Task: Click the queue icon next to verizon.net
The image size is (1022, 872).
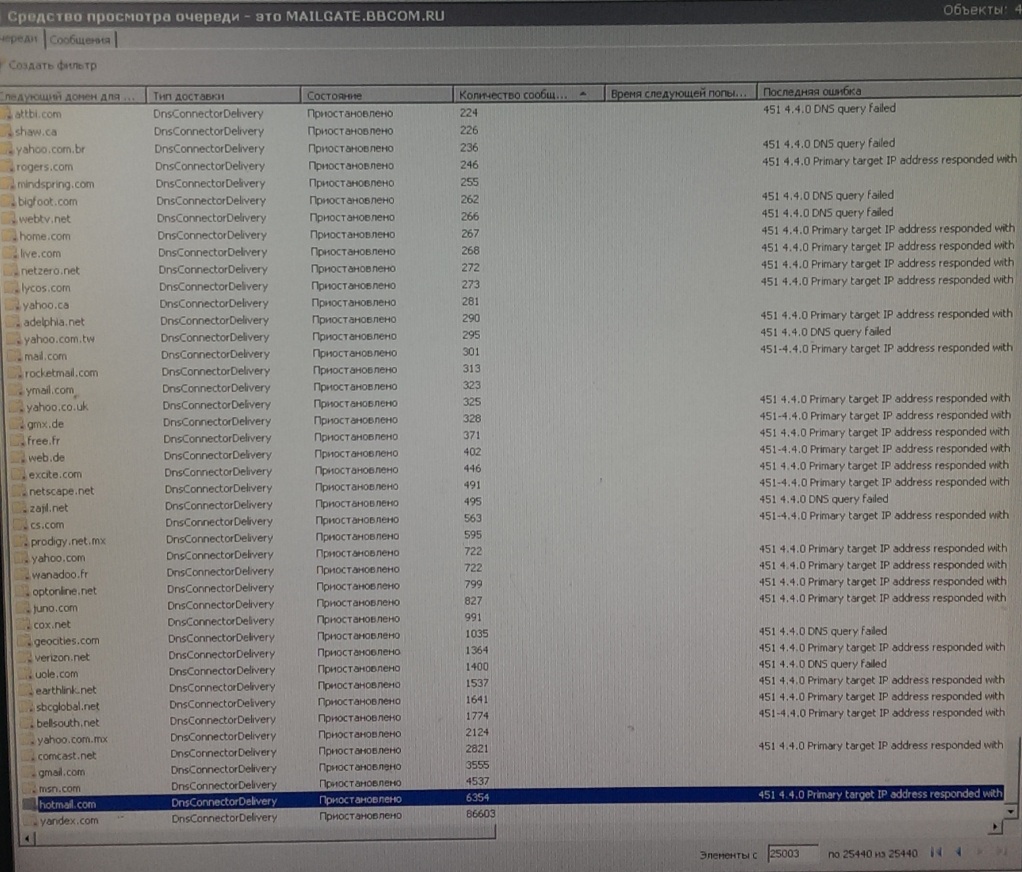Action: [25, 657]
